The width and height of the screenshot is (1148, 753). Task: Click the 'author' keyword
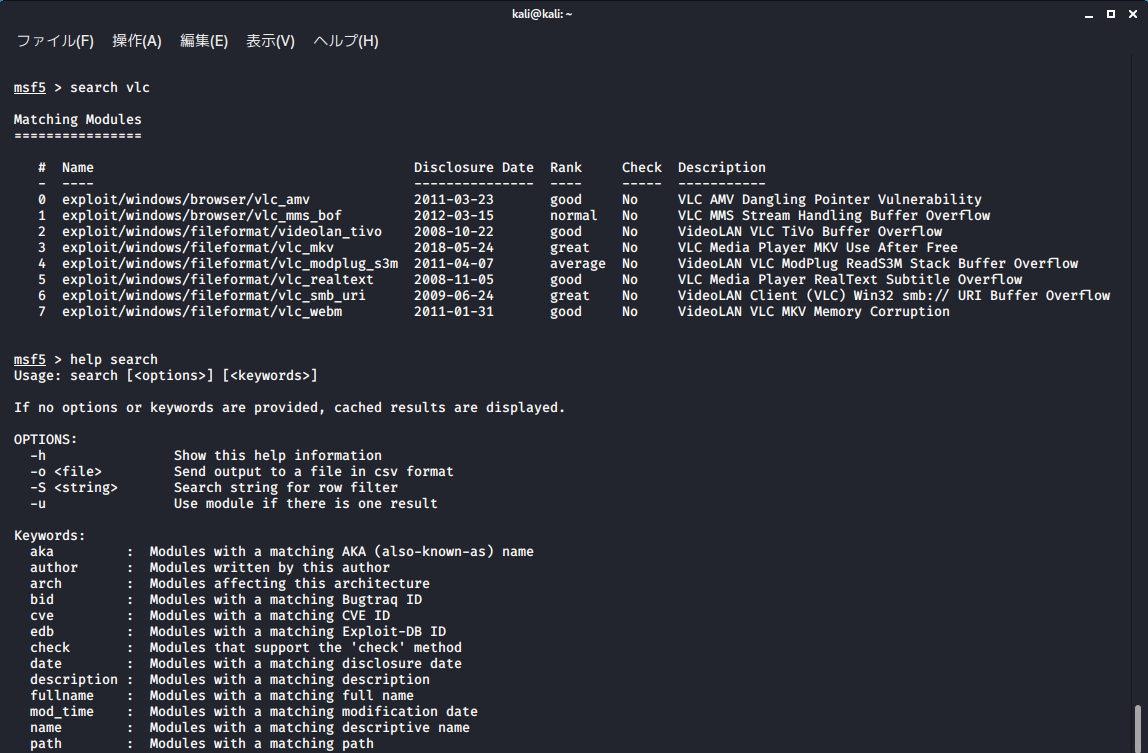(x=53, y=568)
